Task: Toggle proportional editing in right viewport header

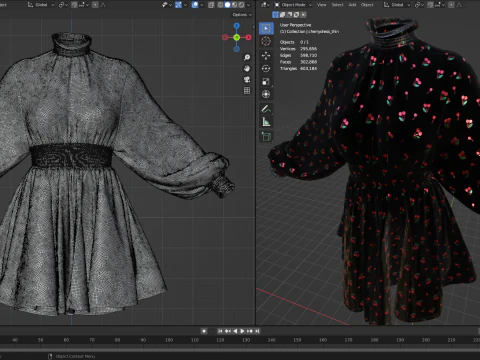Action: tap(451, 5)
